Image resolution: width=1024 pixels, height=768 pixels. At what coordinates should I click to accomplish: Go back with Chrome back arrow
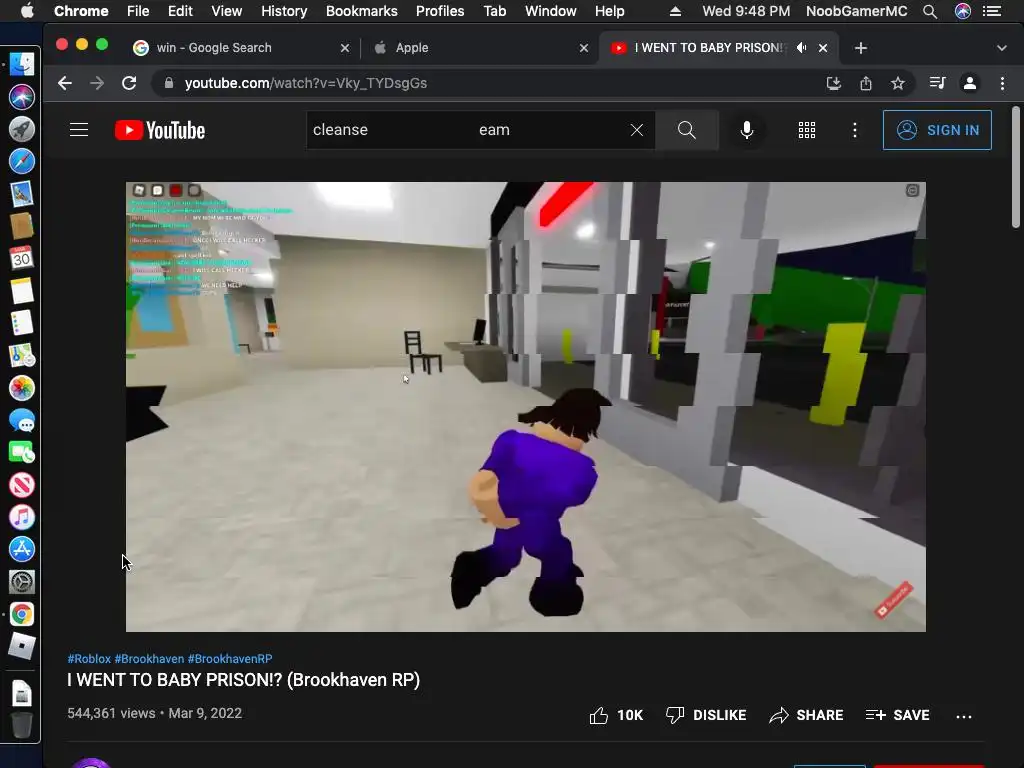pos(65,83)
